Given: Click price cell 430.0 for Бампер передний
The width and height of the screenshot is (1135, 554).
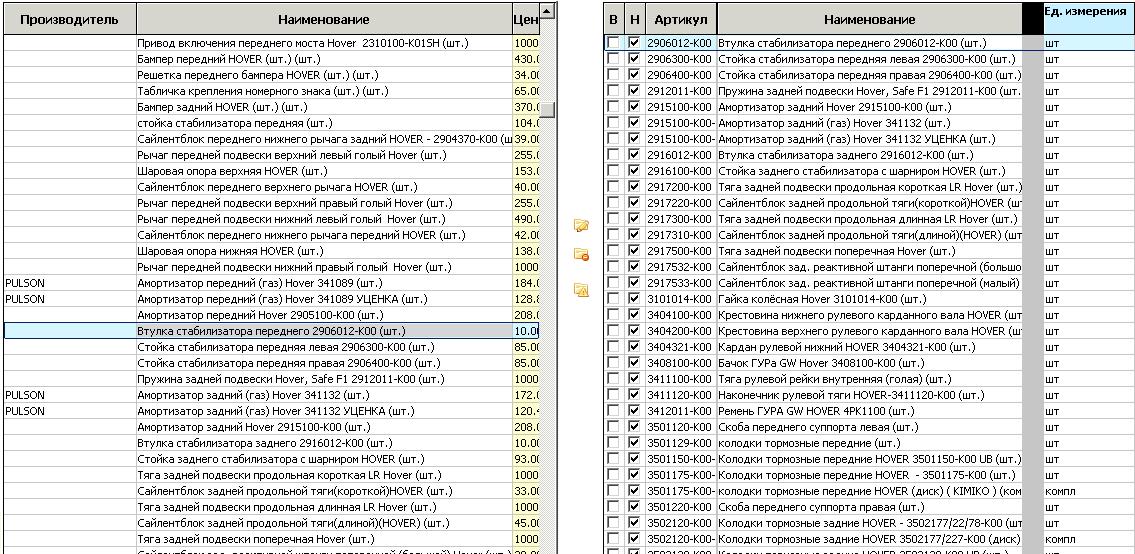Looking at the screenshot, I should 526,59.
